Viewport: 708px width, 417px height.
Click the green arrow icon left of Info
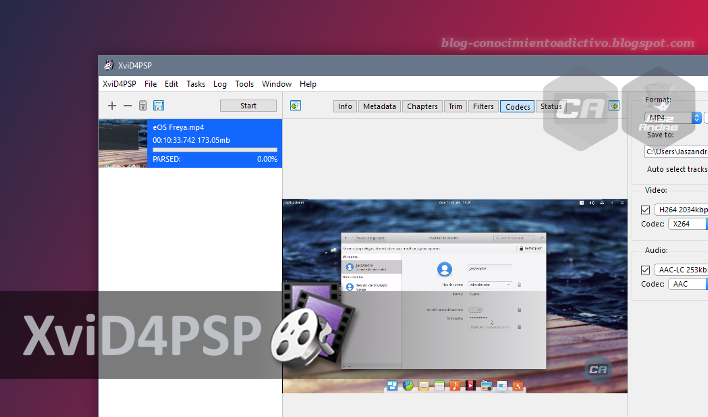coord(295,106)
